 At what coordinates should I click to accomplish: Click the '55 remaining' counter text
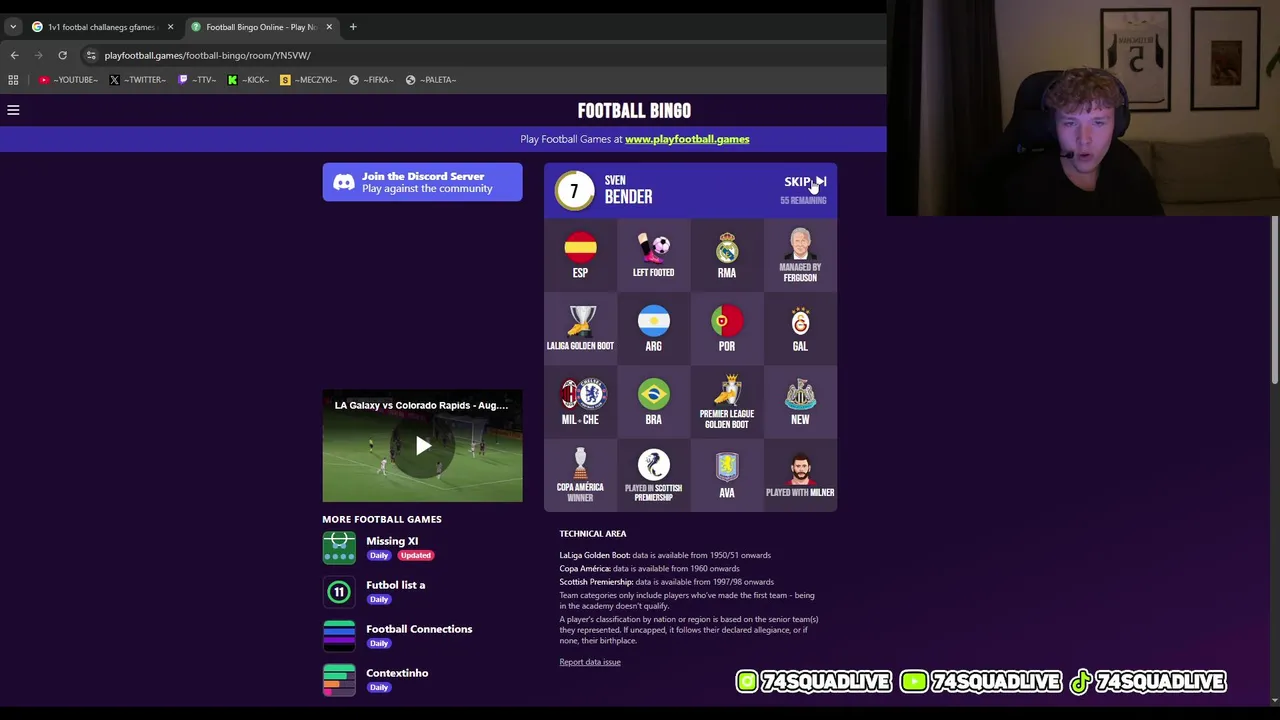(803, 200)
